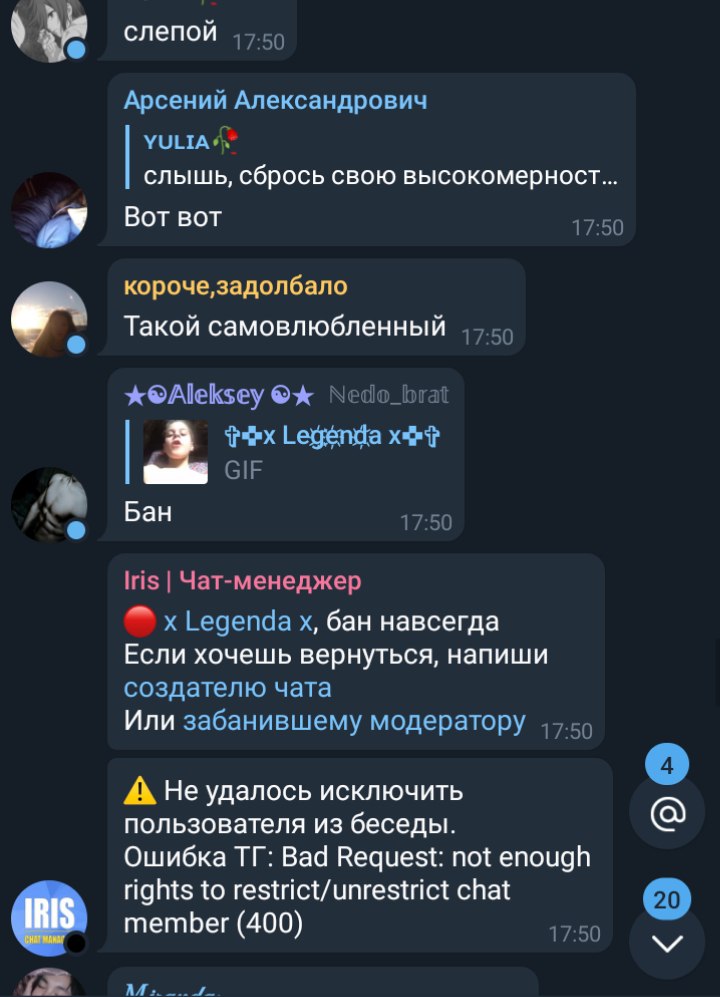The image size is (720, 997).
Task: Tap the unread mentions badge showing 4
Action: click(667, 764)
